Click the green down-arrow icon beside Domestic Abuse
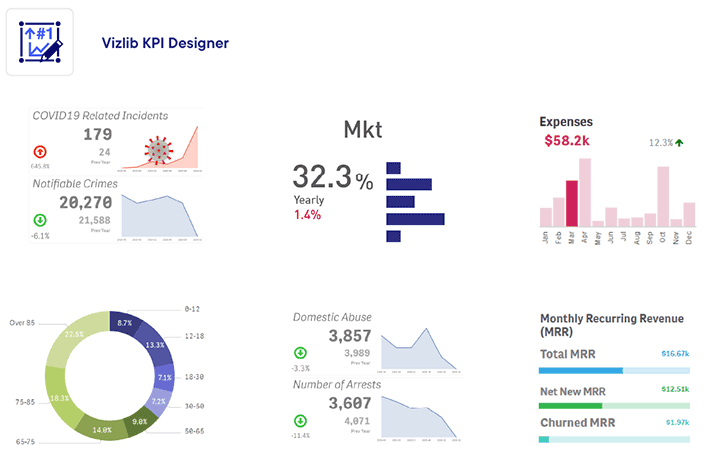Image resolution: width=720 pixels, height=466 pixels. tap(300, 353)
